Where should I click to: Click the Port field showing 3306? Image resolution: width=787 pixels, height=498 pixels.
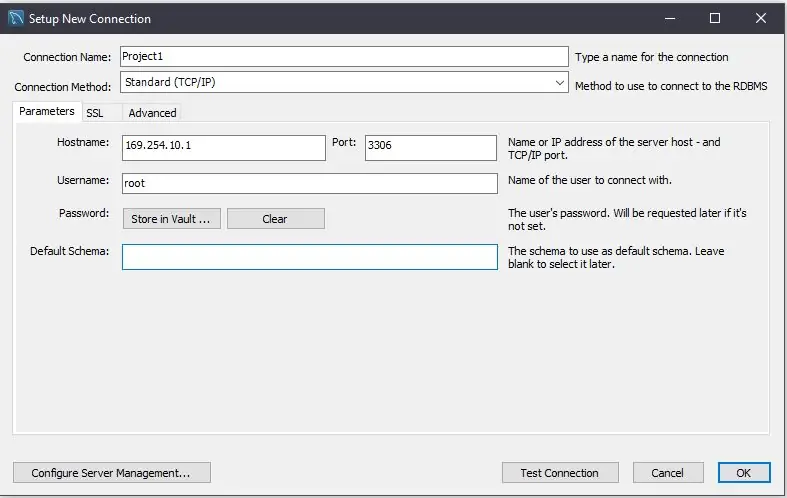(431, 148)
